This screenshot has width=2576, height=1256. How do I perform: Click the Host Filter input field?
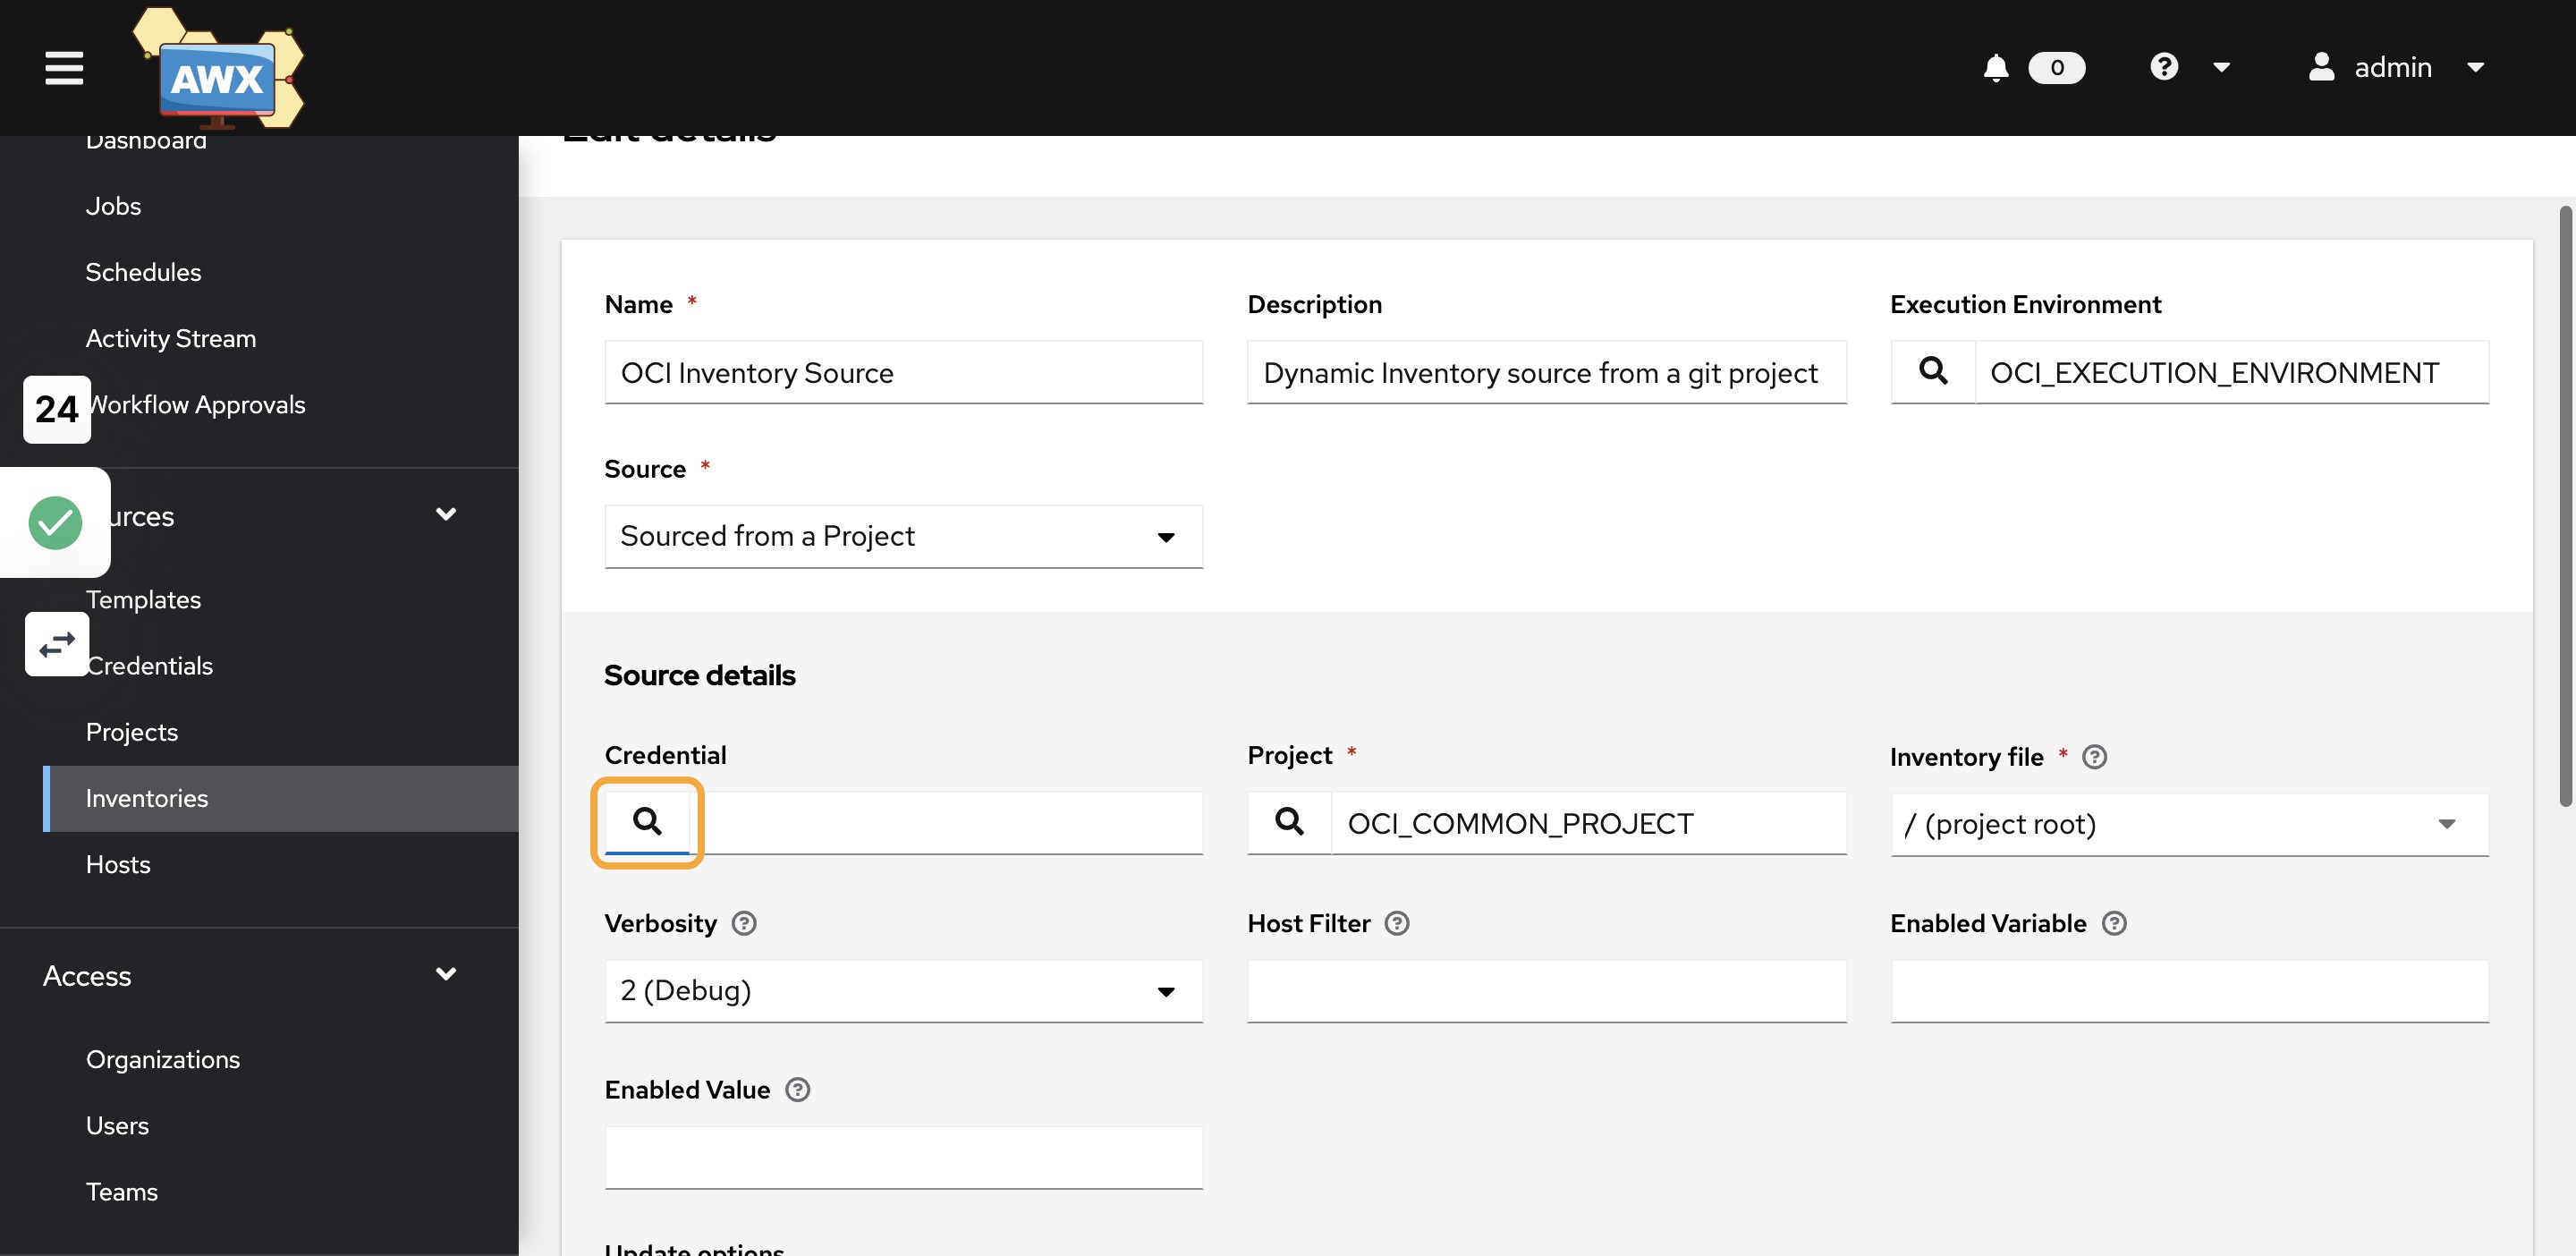tap(1547, 989)
